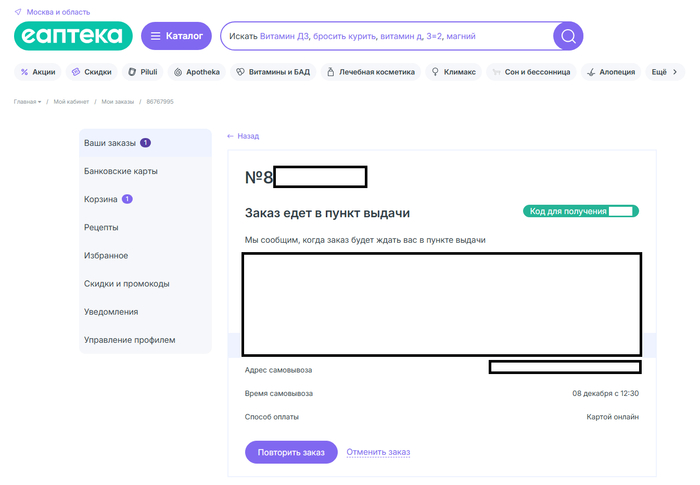This screenshot has width=700, height=485.
Task: Focus the search input field
Action: [x=385, y=37]
